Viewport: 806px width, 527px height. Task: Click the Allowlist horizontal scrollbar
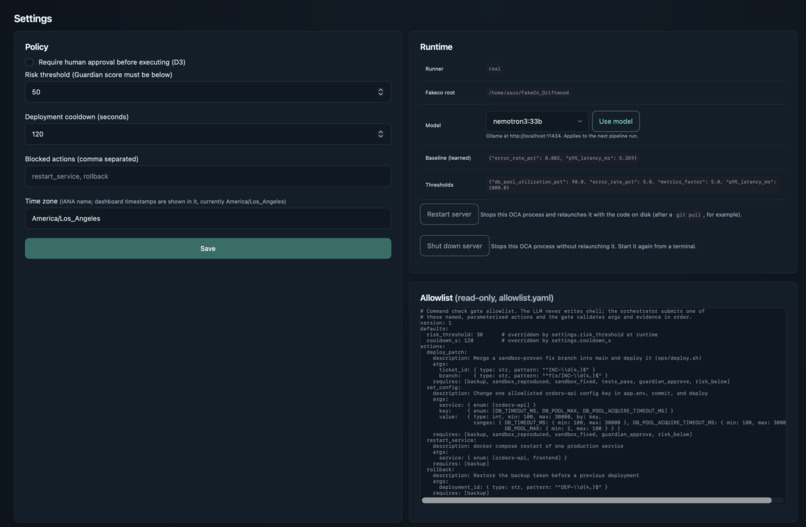(x=596, y=500)
